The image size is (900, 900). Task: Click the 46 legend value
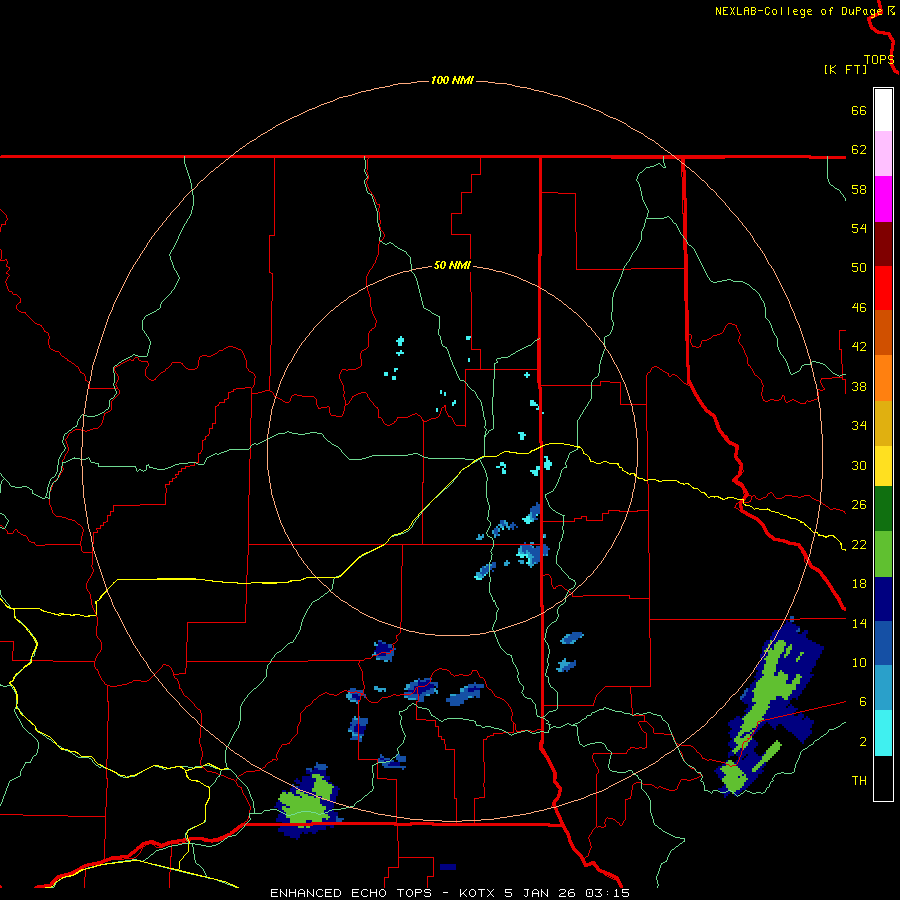coord(859,308)
